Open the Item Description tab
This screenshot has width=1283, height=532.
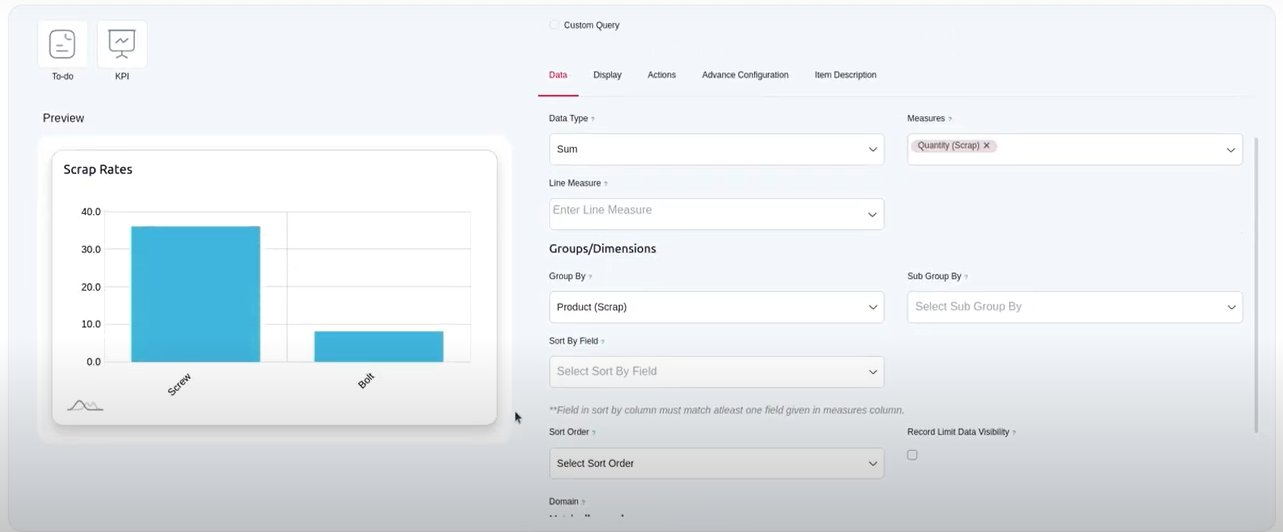(x=845, y=75)
